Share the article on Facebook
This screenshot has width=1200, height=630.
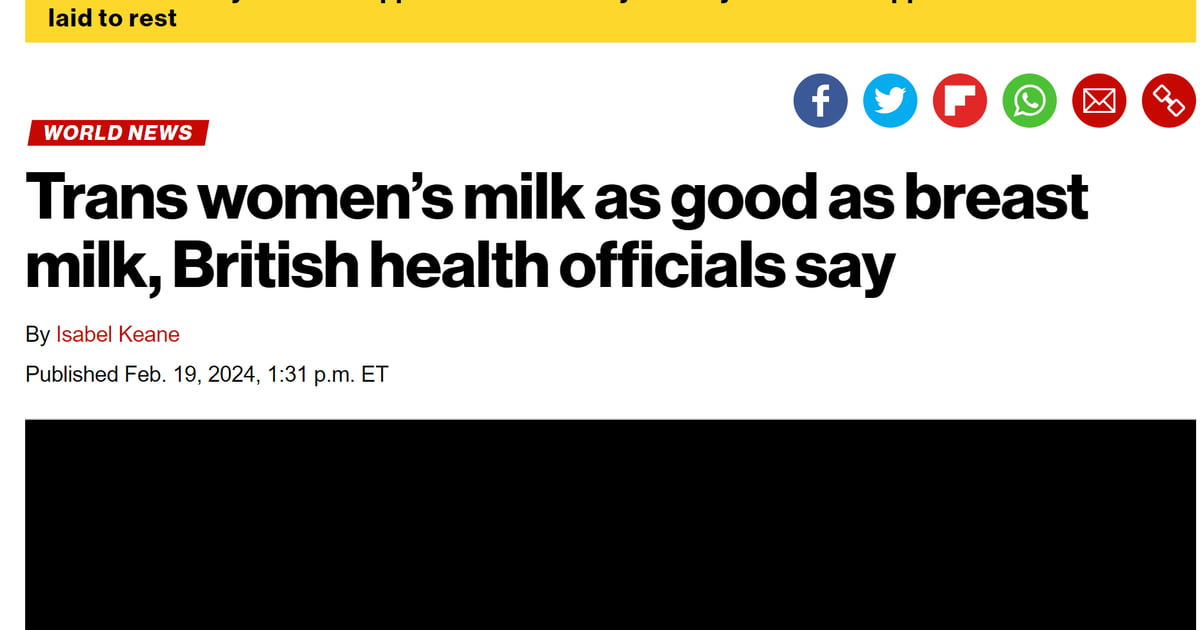(820, 100)
